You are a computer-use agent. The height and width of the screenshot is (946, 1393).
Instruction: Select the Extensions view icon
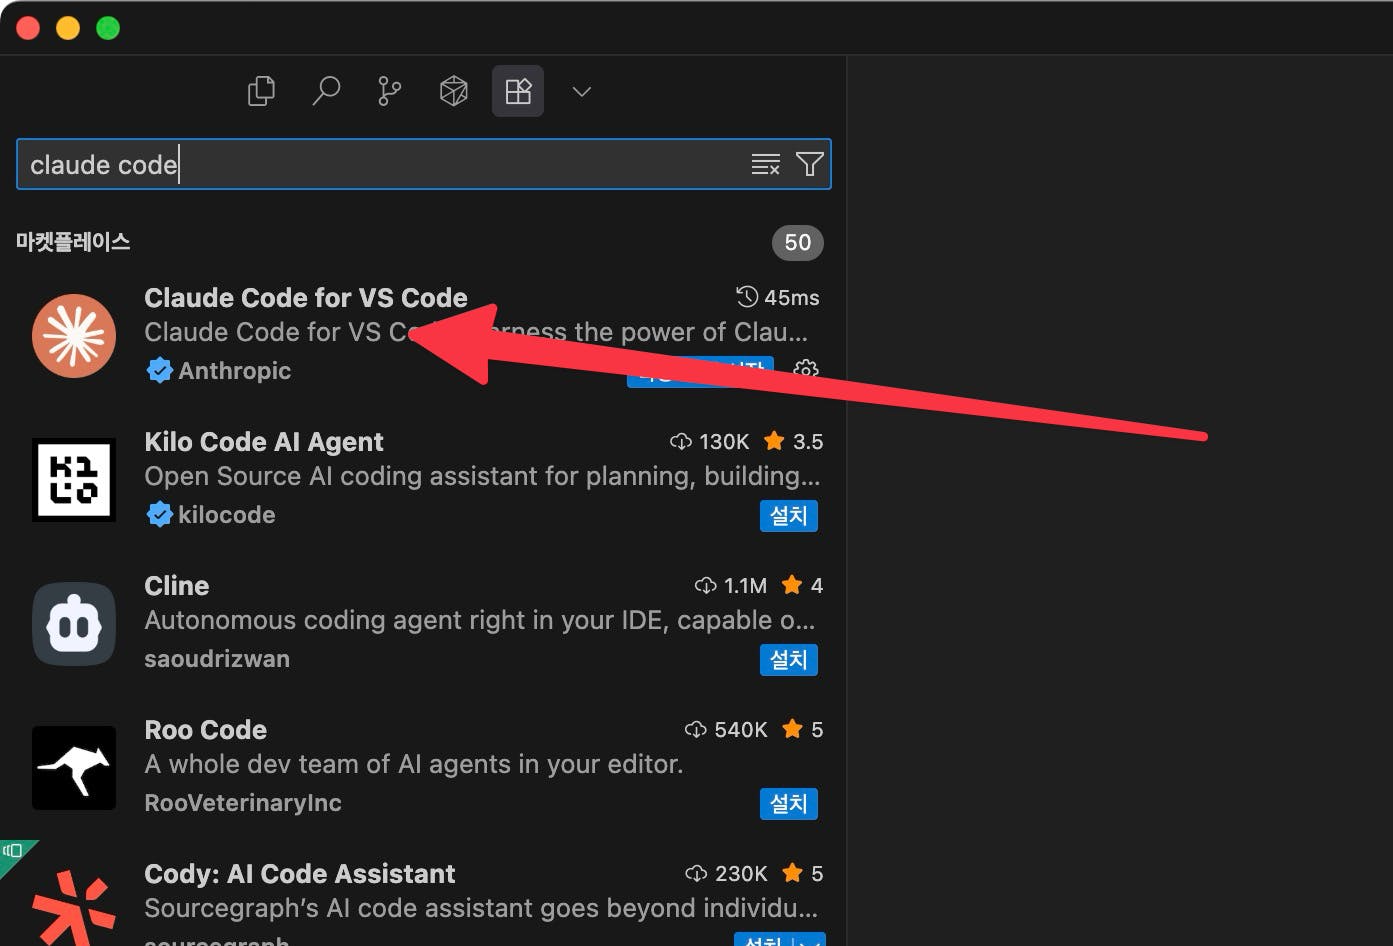point(518,91)
